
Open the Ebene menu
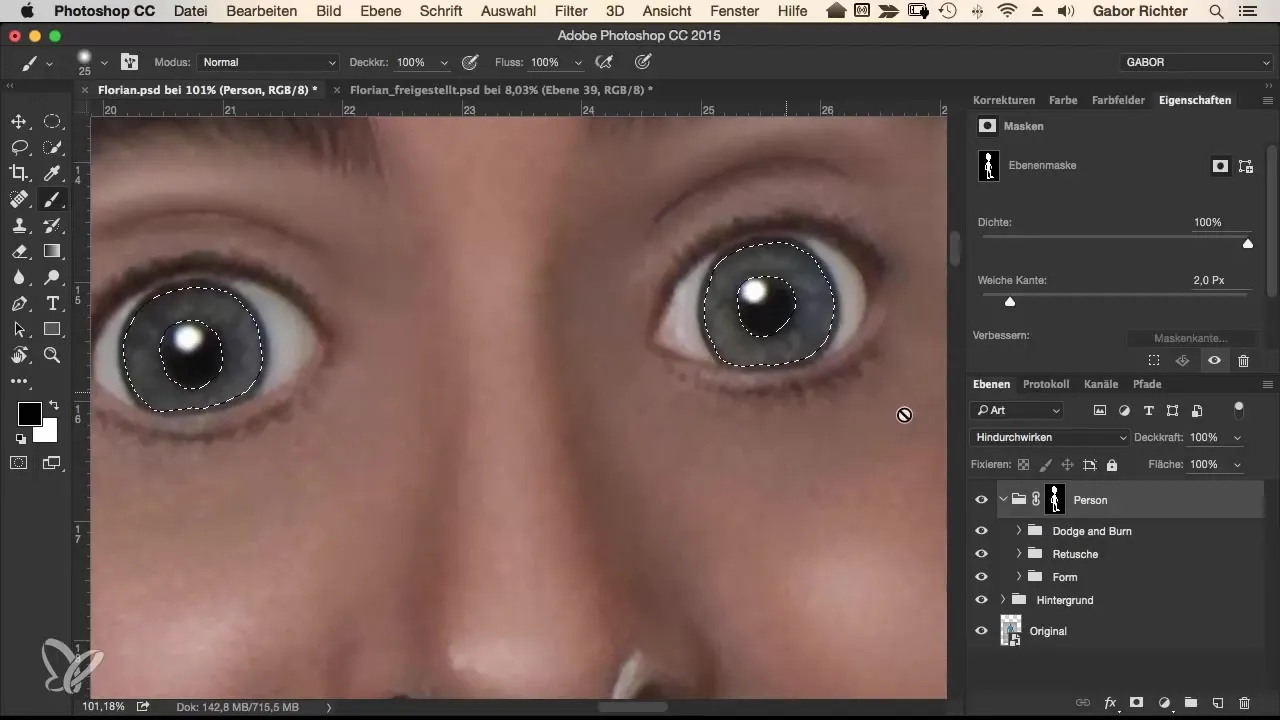[382, 11]
